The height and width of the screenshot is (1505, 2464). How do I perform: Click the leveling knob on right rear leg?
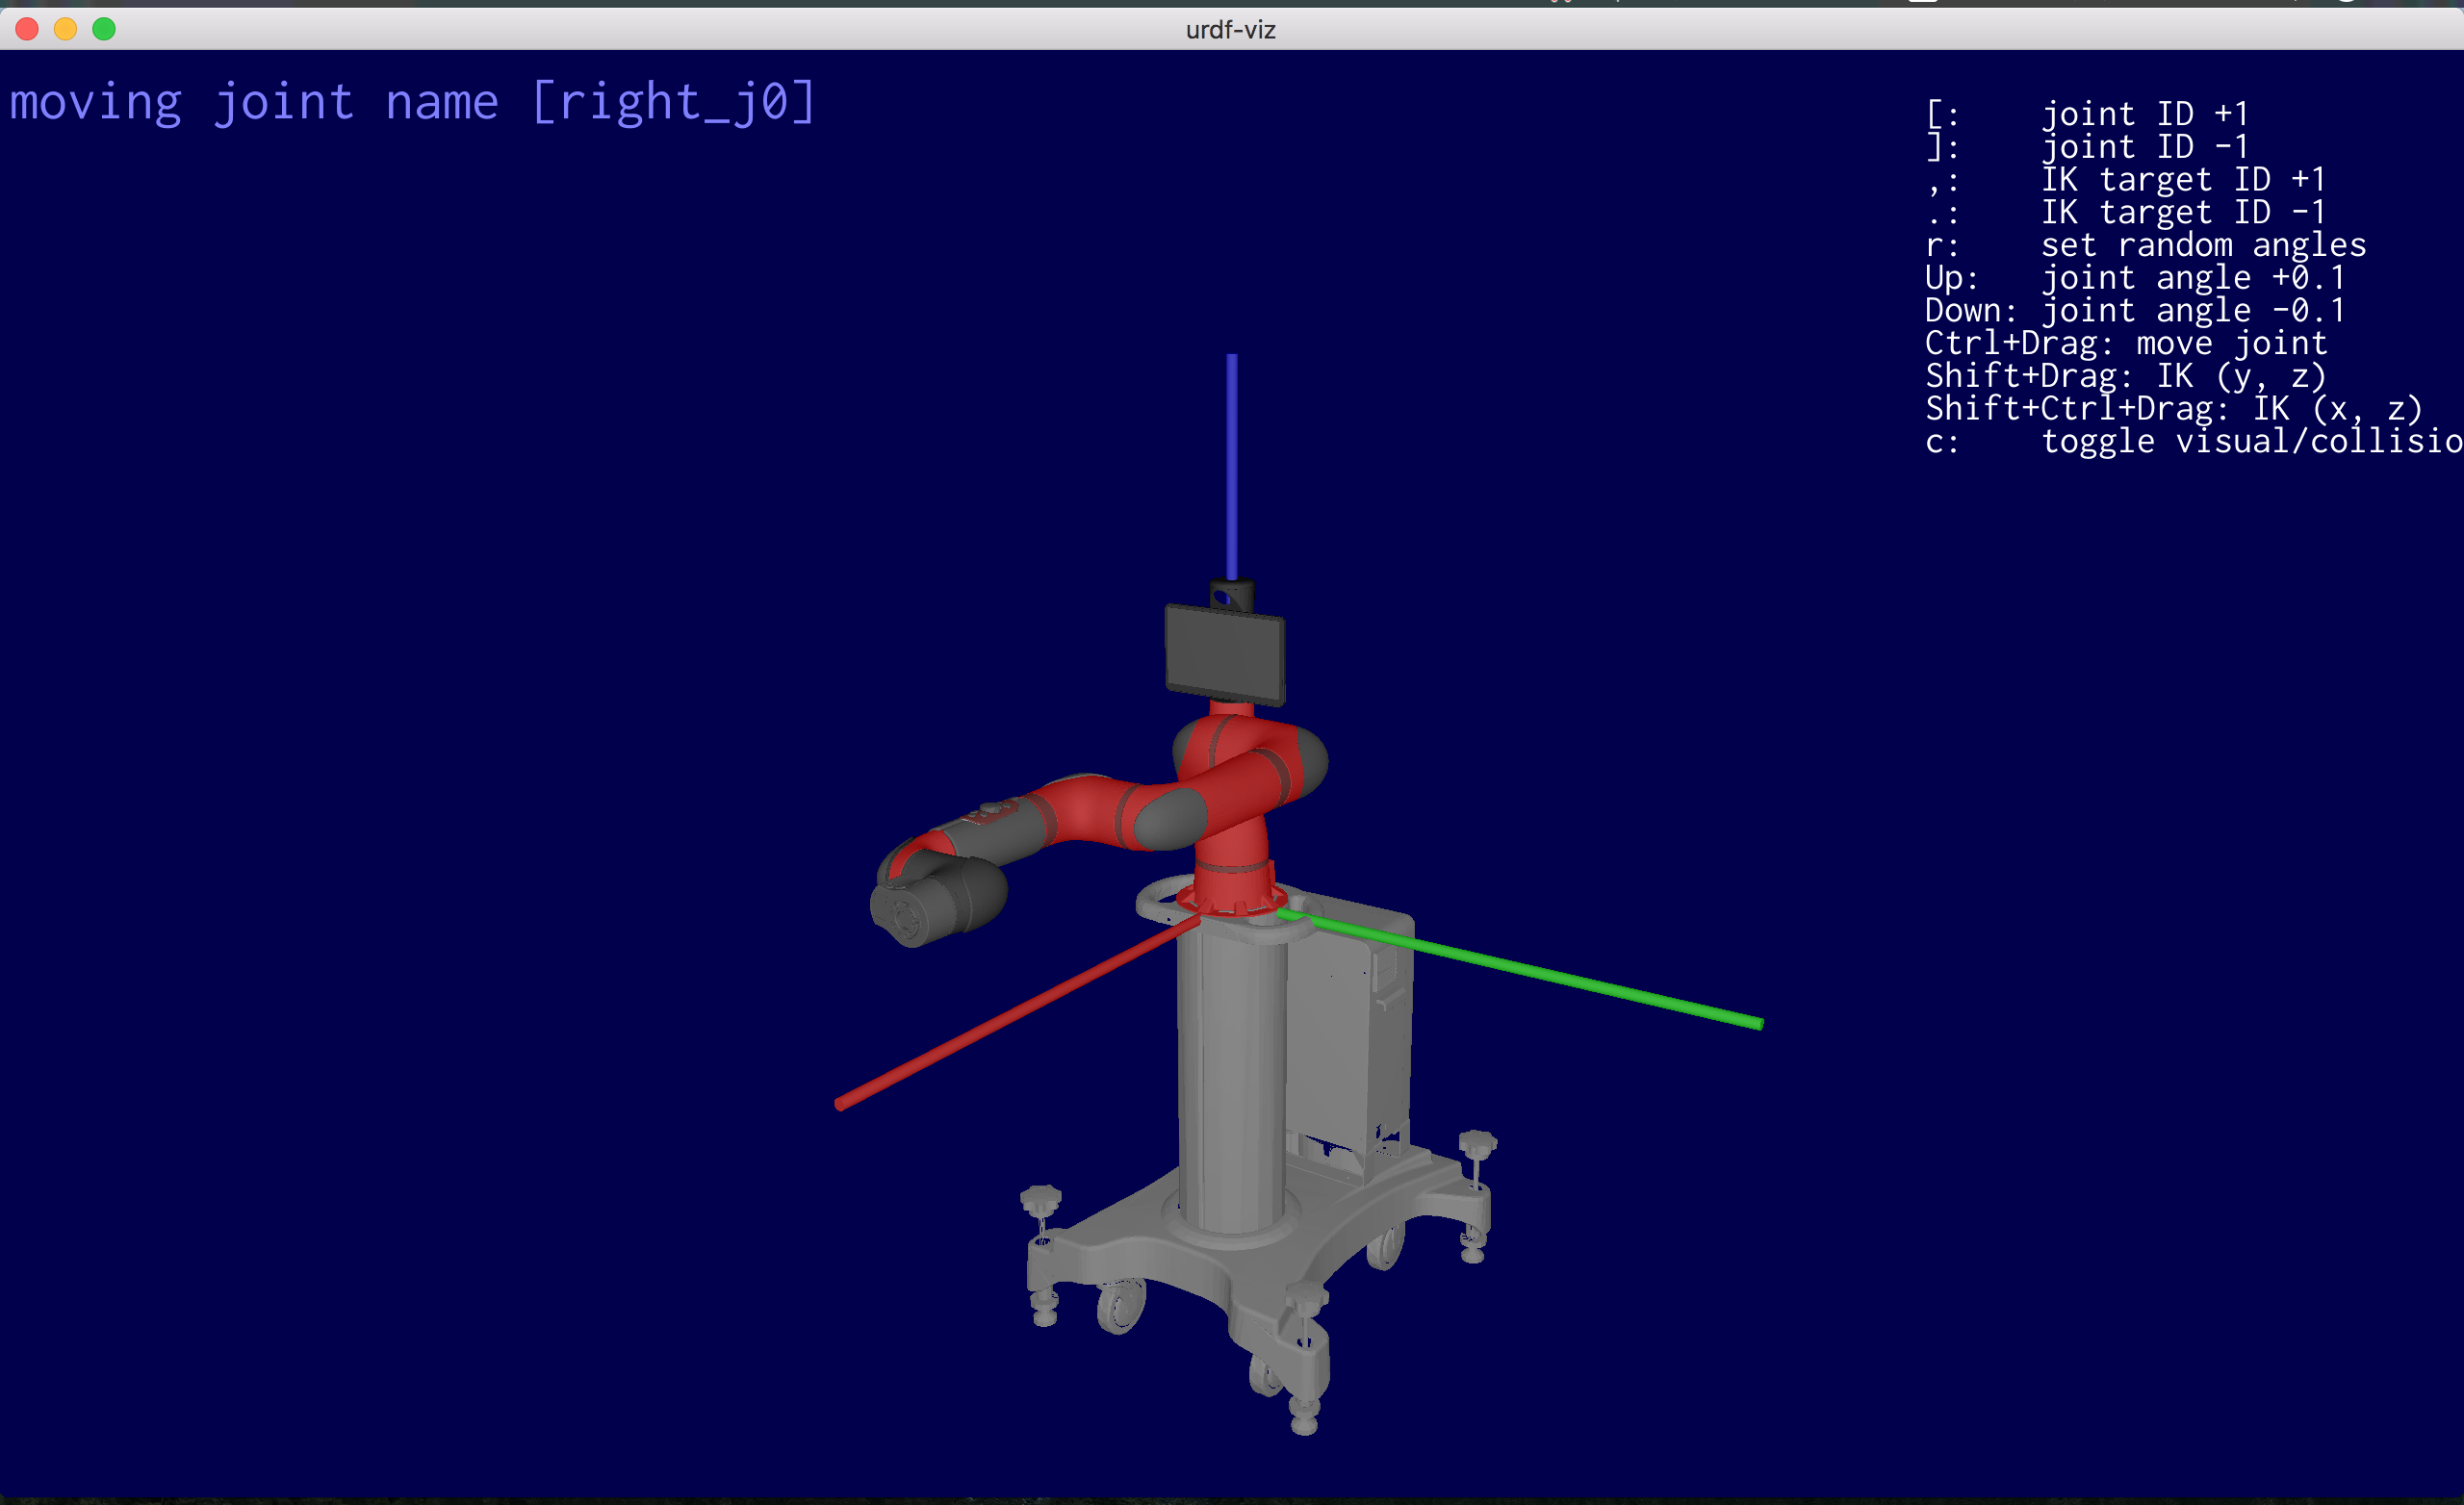(1477, 1143)
